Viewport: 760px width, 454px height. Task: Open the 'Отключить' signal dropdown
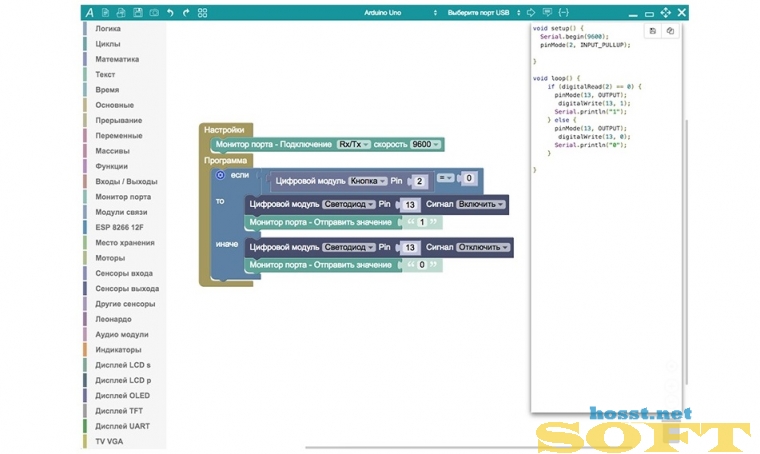(x=483, y=247)
